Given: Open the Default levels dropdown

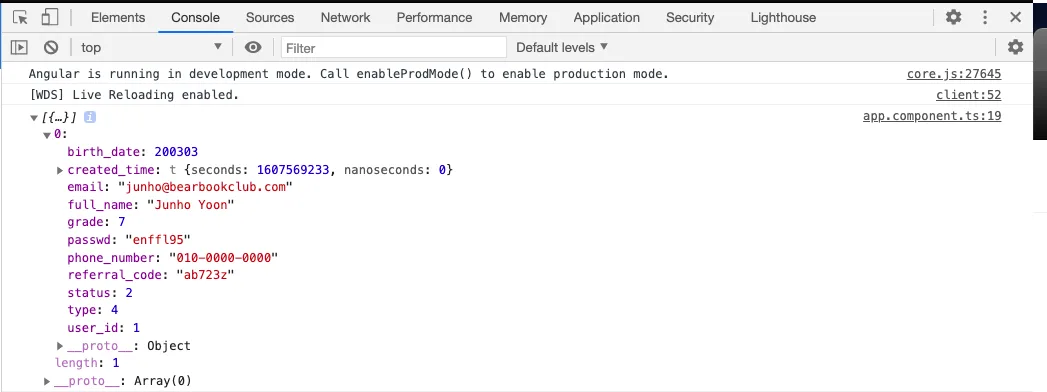Looking at the screenshot, I should pyautogui.click(x=562, y=47).
